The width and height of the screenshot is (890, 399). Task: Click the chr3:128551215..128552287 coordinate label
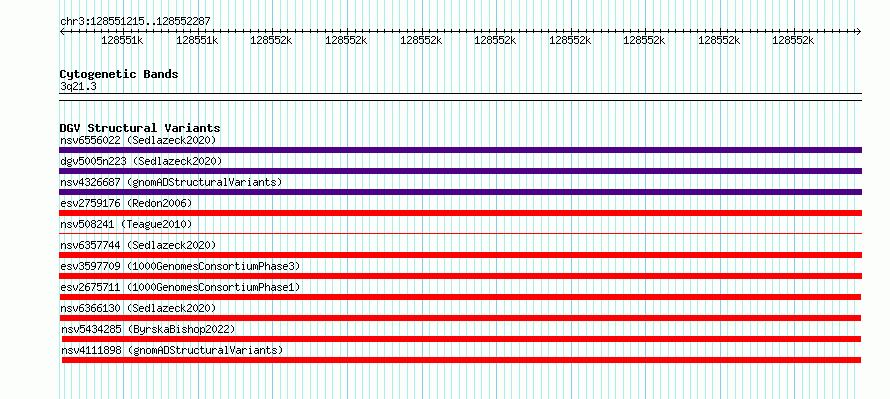(x=135, y=22)
